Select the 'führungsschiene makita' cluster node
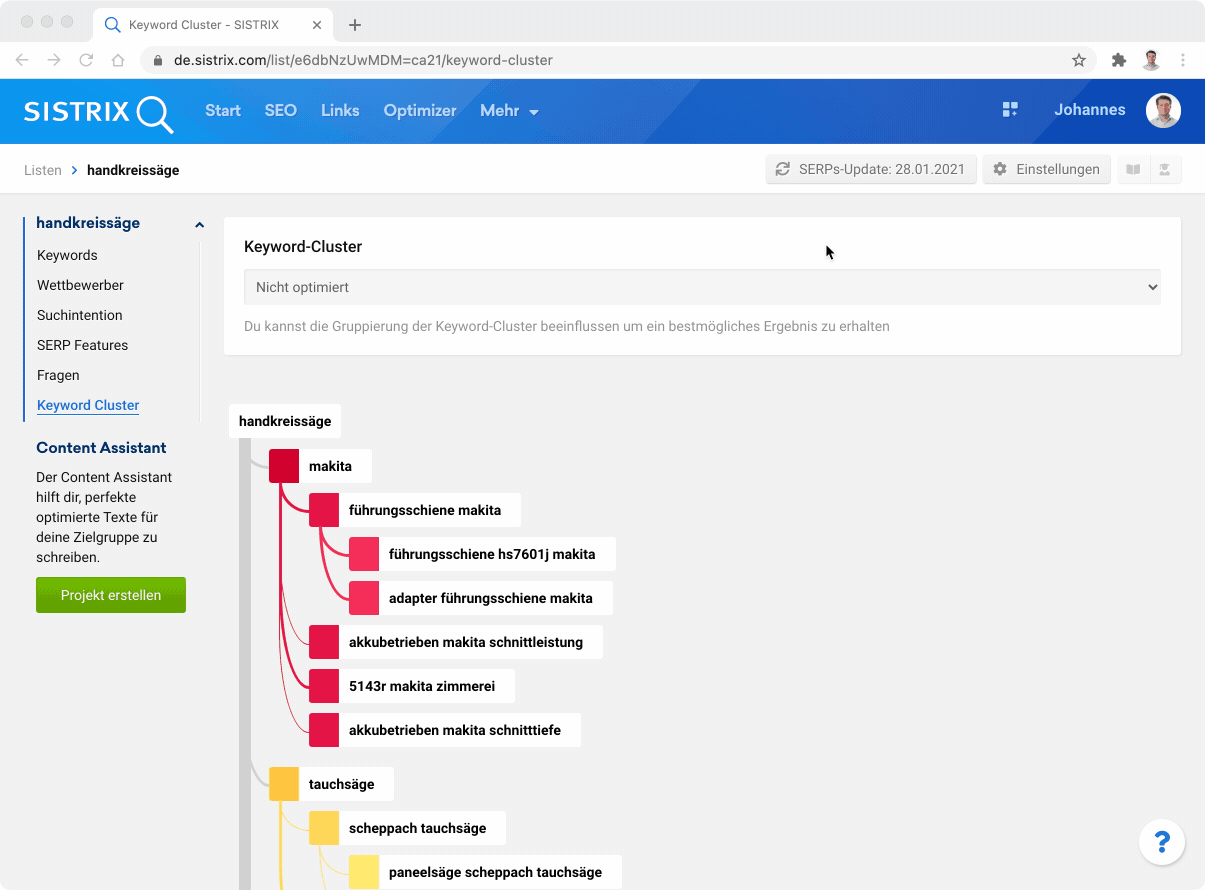The width and height of the screenshot is (1205, 890). 425,510
